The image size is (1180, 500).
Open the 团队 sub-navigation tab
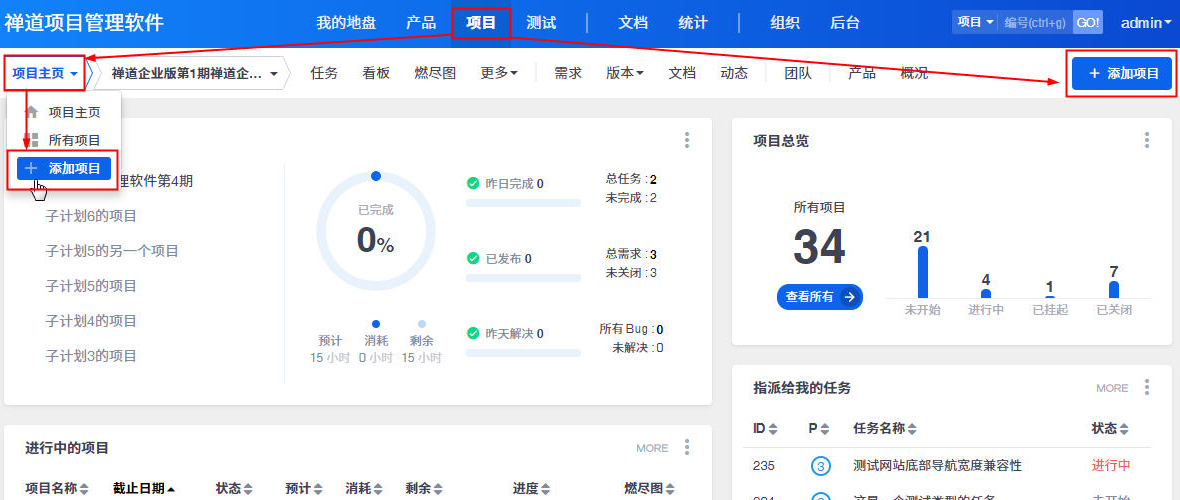(798, 73)
